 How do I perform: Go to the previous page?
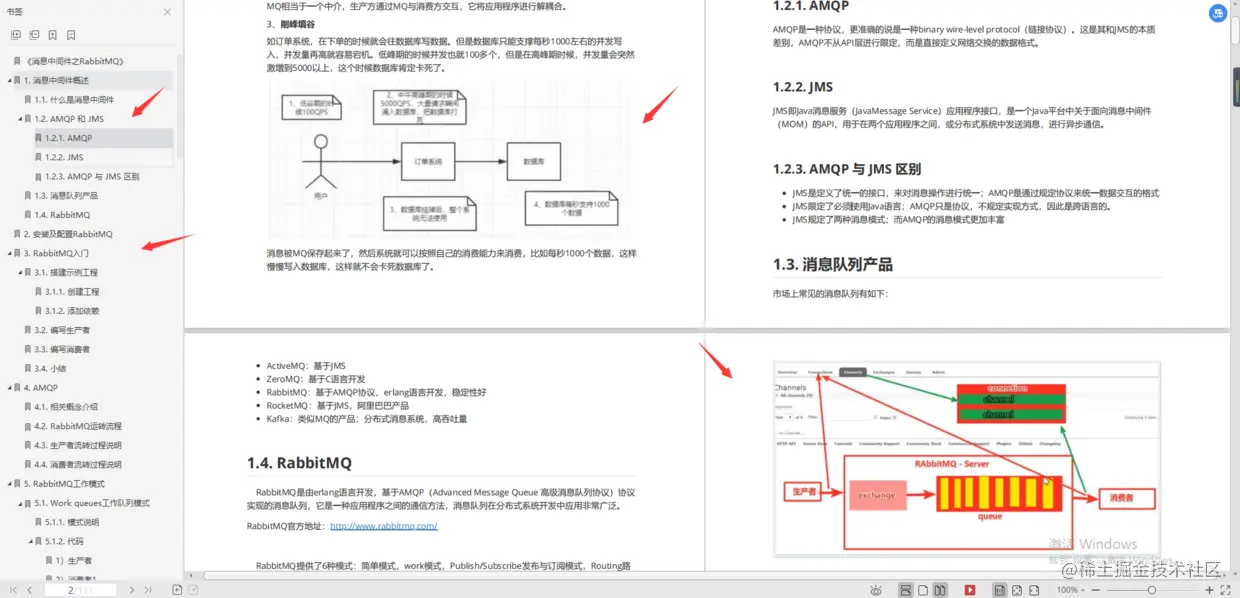(29, 590)
